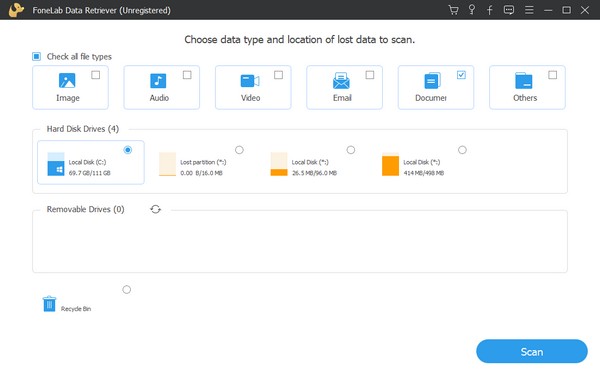Click "Removable Drives (0)" heading

(x=85, y=209)
